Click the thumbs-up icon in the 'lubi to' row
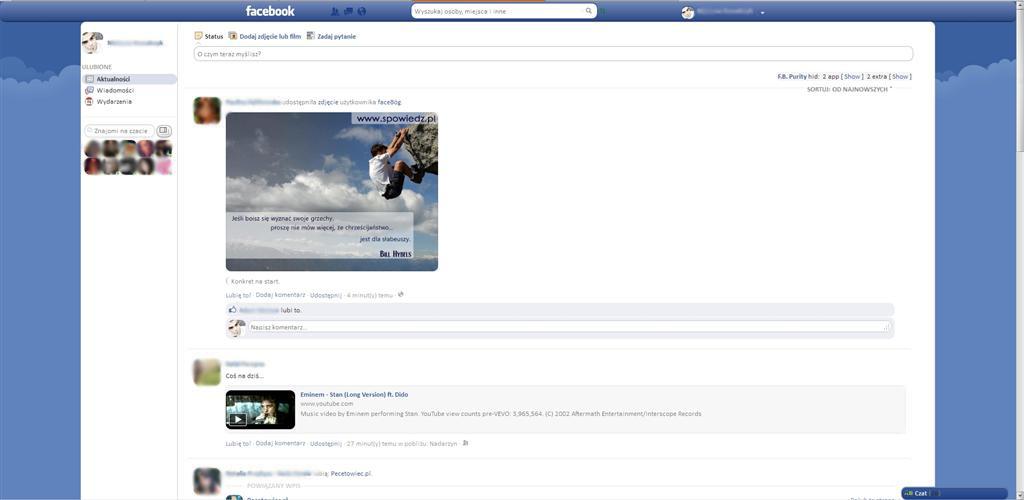Screen dimensions: 1024x500 (232, 310)
